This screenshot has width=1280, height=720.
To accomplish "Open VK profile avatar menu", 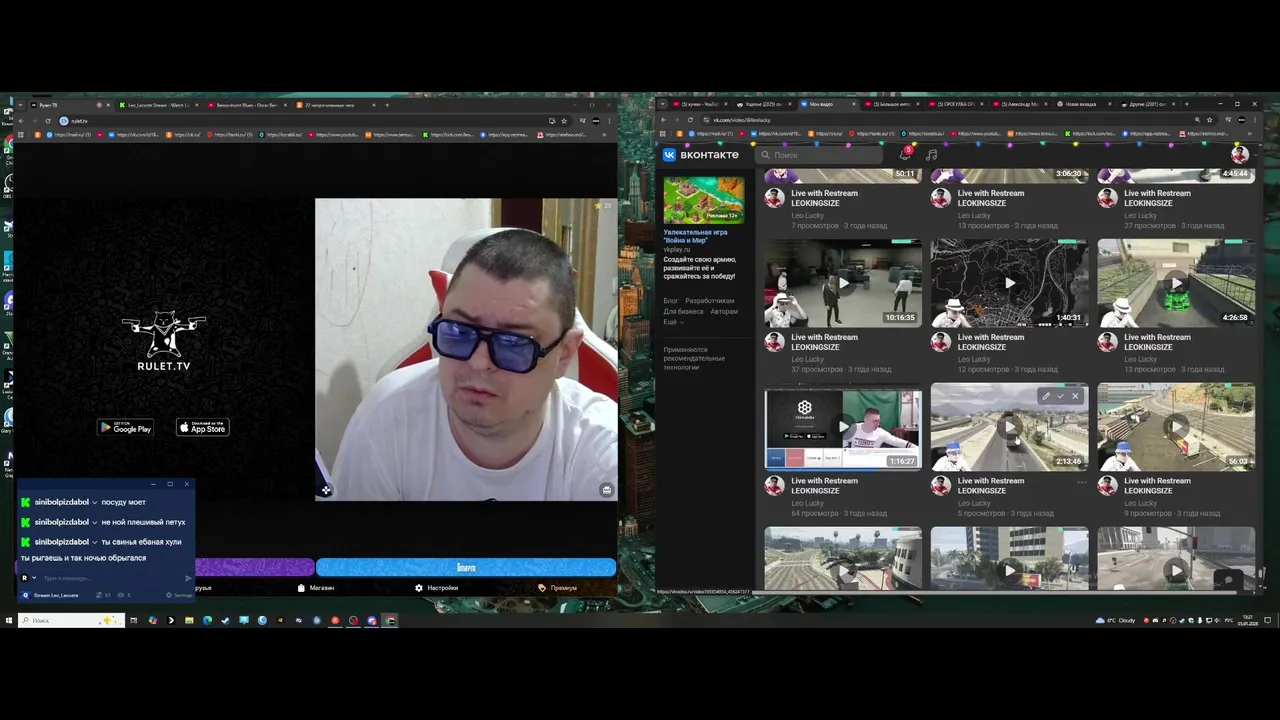I will click(x=1239, y=154).
